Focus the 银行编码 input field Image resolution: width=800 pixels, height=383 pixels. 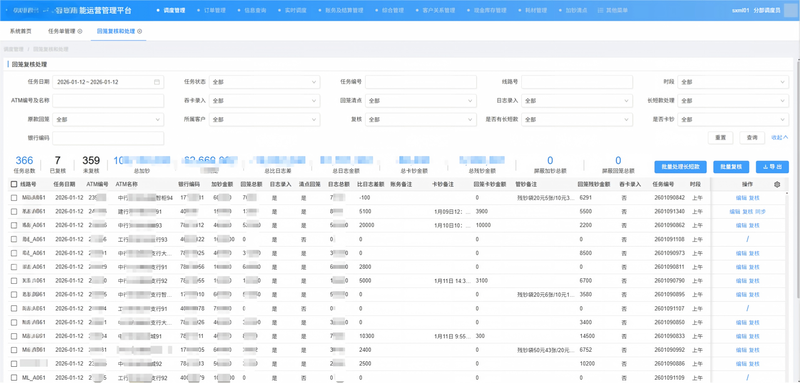[x=109, y=138]
